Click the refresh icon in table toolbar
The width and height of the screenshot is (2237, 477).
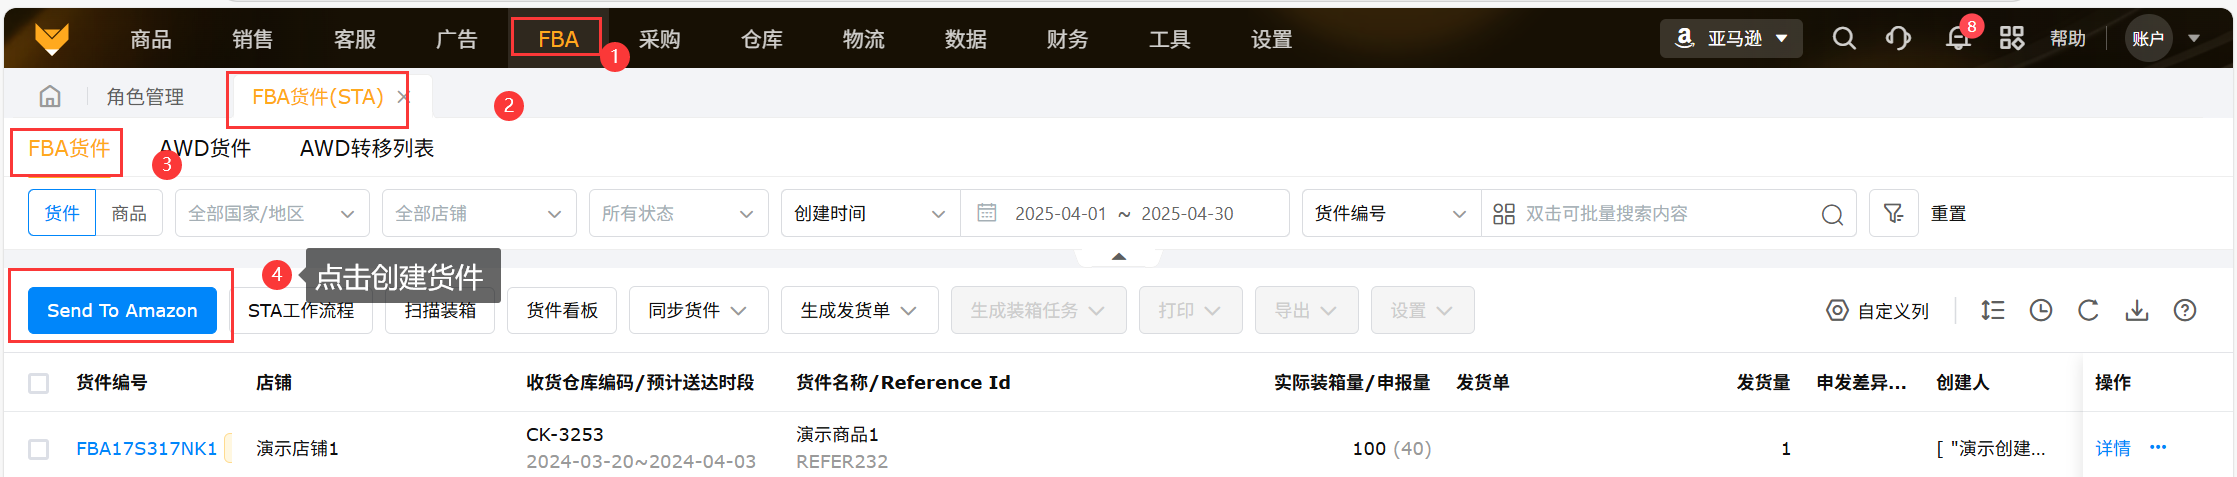pos(2088,311)
